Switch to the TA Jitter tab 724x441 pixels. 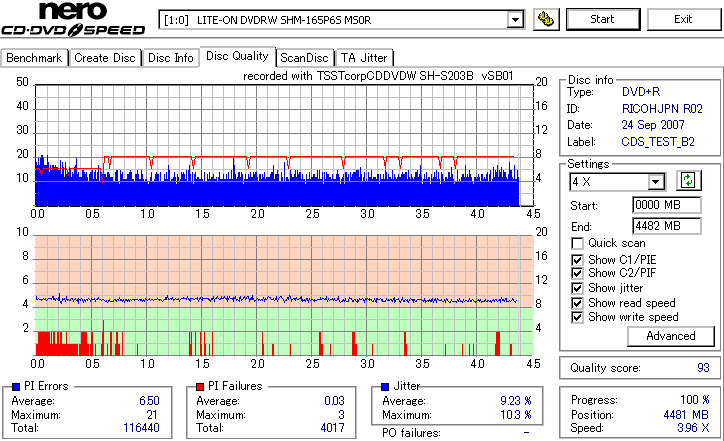364,58
